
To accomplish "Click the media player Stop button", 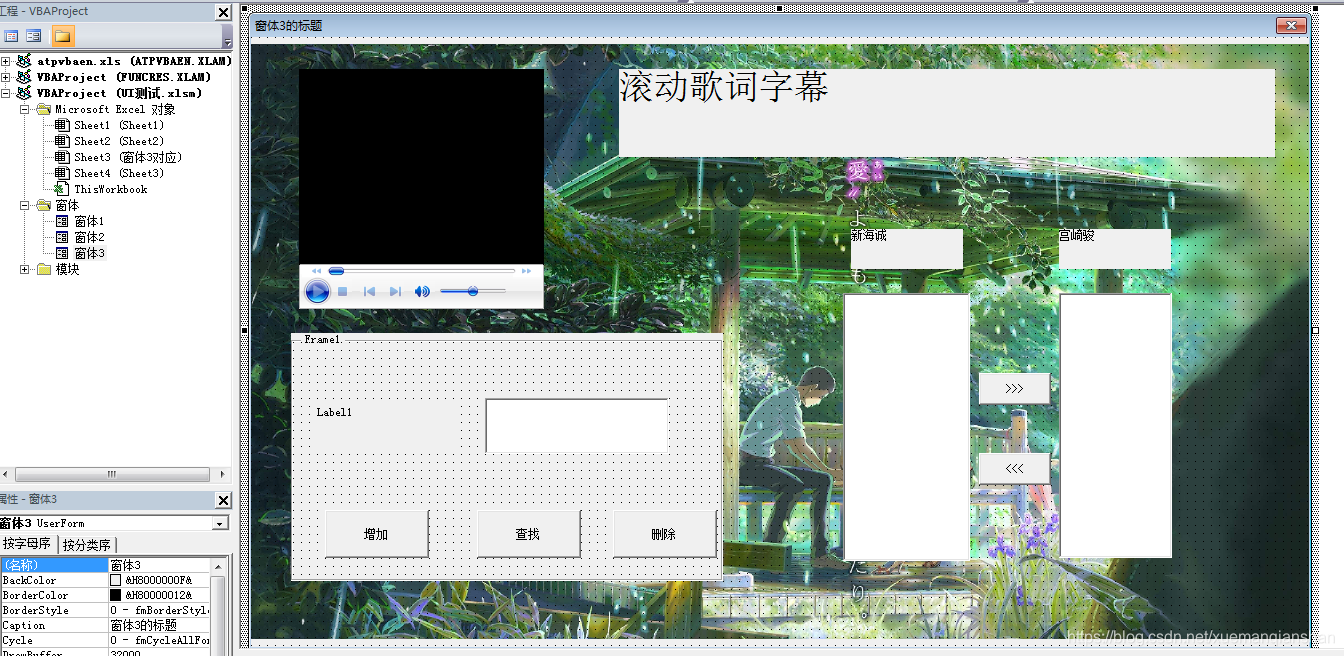I will tap(342, 292).
